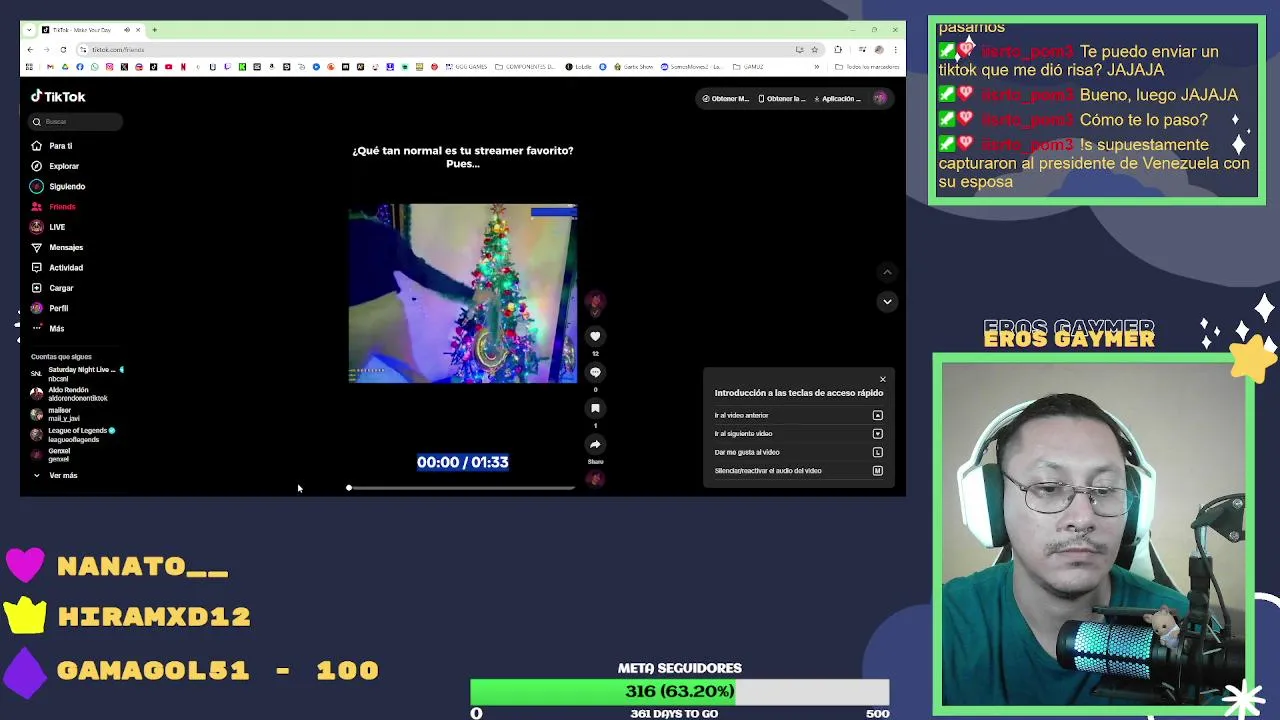Save the video with the bookmark icon
Viewport: 1280px width, 720px height.
(595, 408)
